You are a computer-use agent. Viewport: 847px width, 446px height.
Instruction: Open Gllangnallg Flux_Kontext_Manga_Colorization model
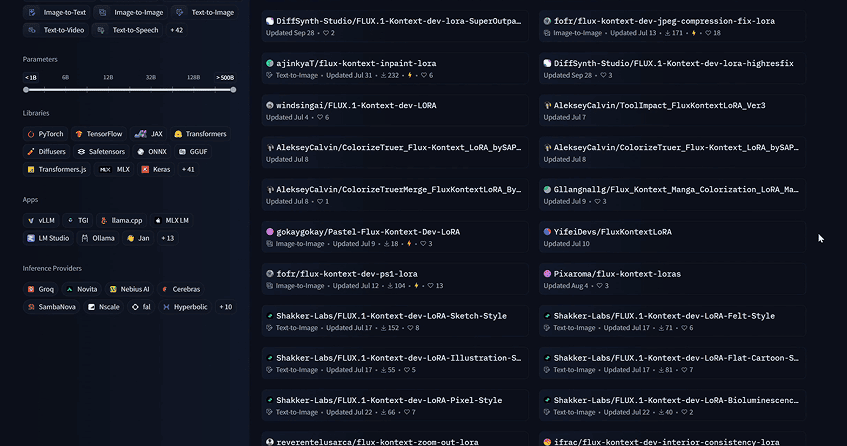tap(673, 195)
